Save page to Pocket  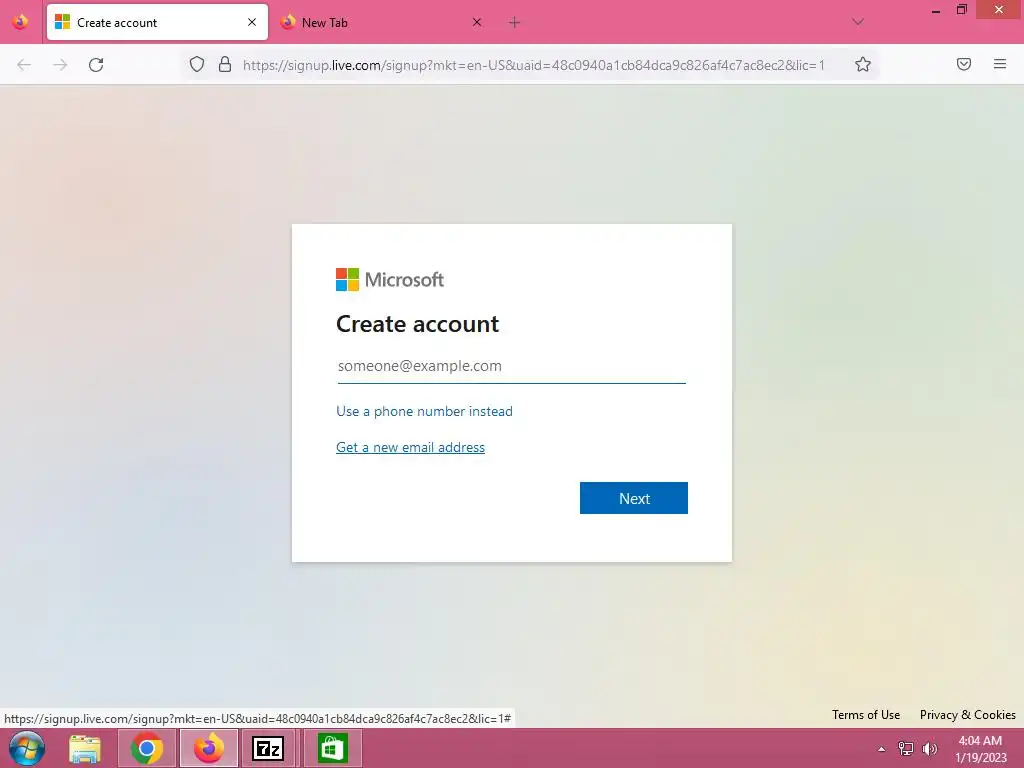[964, 64]
